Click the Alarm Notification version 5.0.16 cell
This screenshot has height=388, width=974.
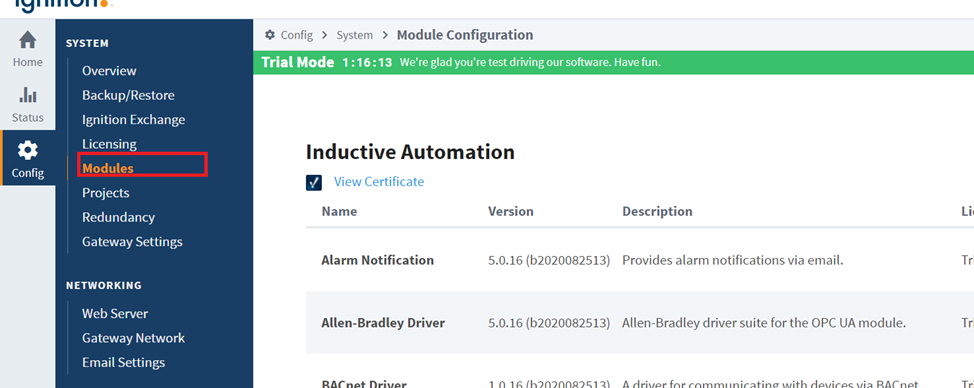point(549,261)
